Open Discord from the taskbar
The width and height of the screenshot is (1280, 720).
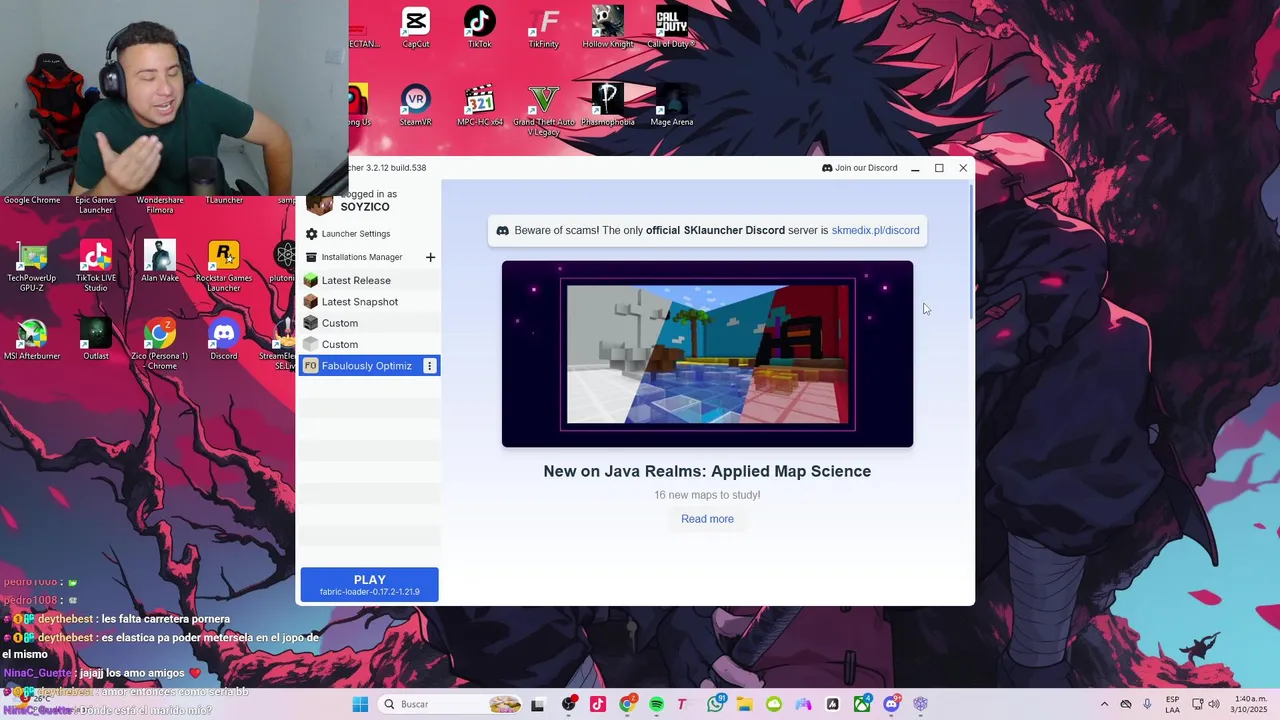click(891, 704)
